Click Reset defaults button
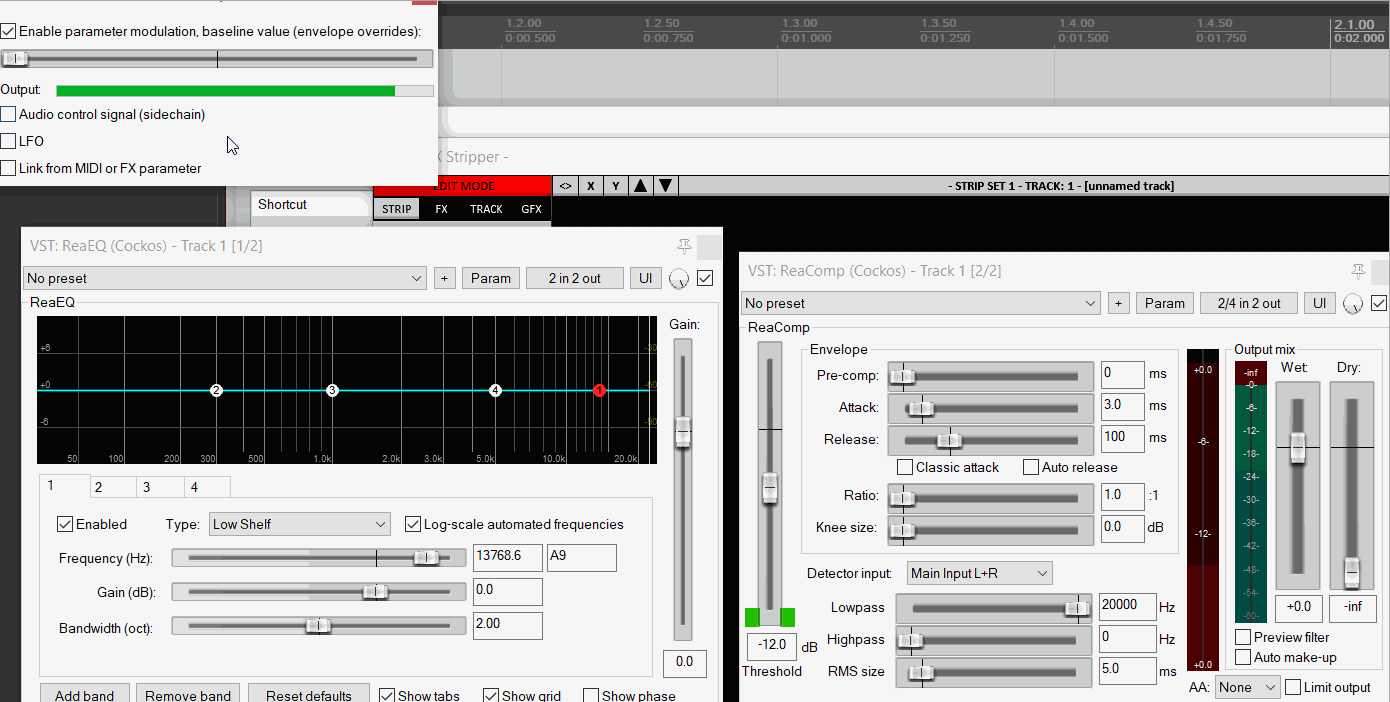Image resolution: width=1390 pixels, height=702 pixels. click(309, 694)
